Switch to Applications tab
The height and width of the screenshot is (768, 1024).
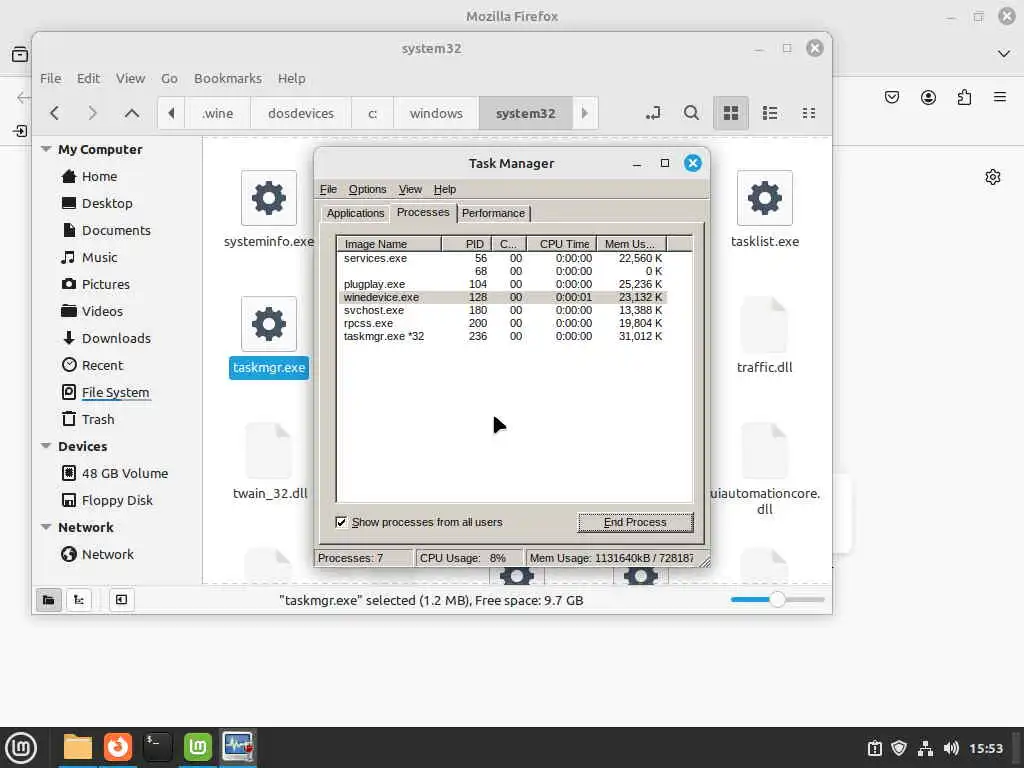coord(355,214)
